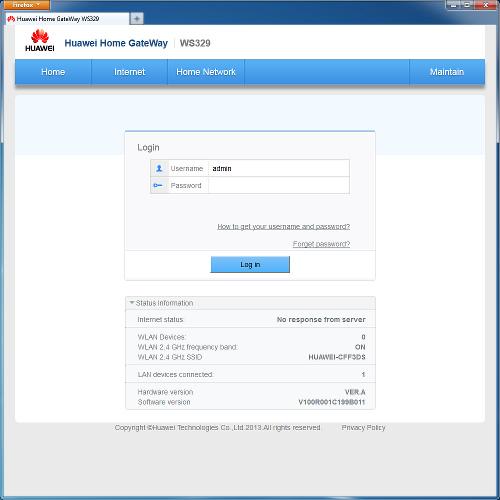Open a new browser tab with plus button
The height and width of the screenshot is (500, 500).
coord(136,19)
